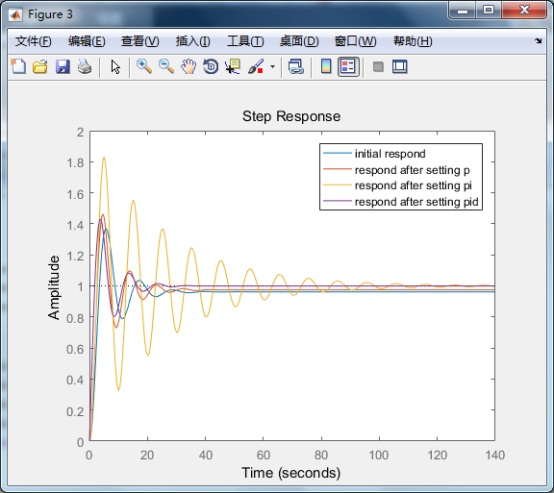
Task: Click the yellow 'respond after setting pi' legend line
Action: [337, 185]
